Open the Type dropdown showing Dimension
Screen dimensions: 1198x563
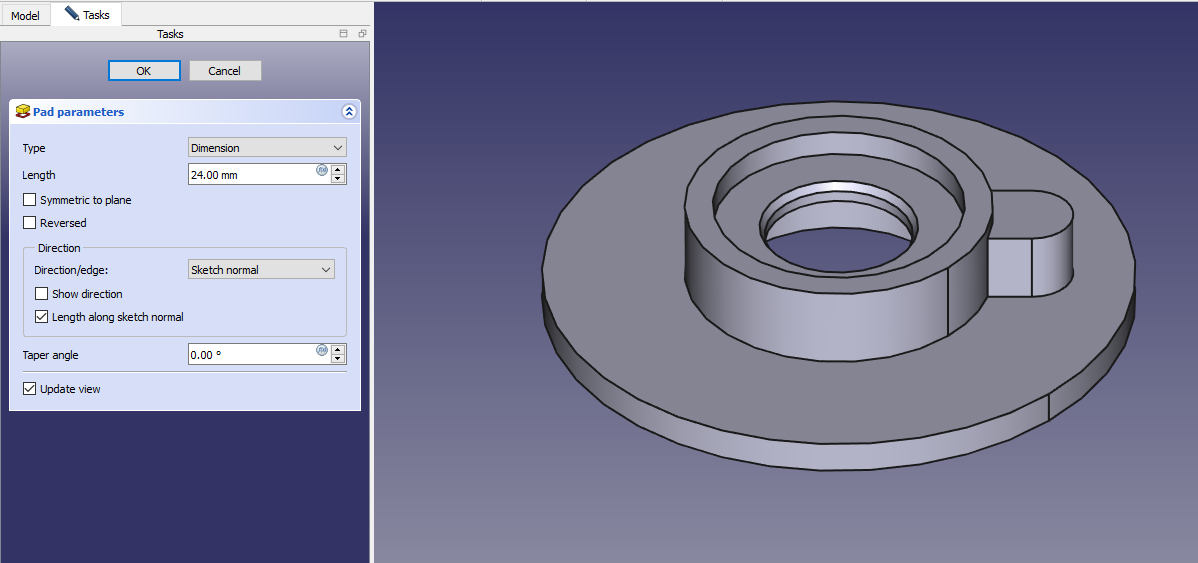pyautogui.click(x=267, y=148)
